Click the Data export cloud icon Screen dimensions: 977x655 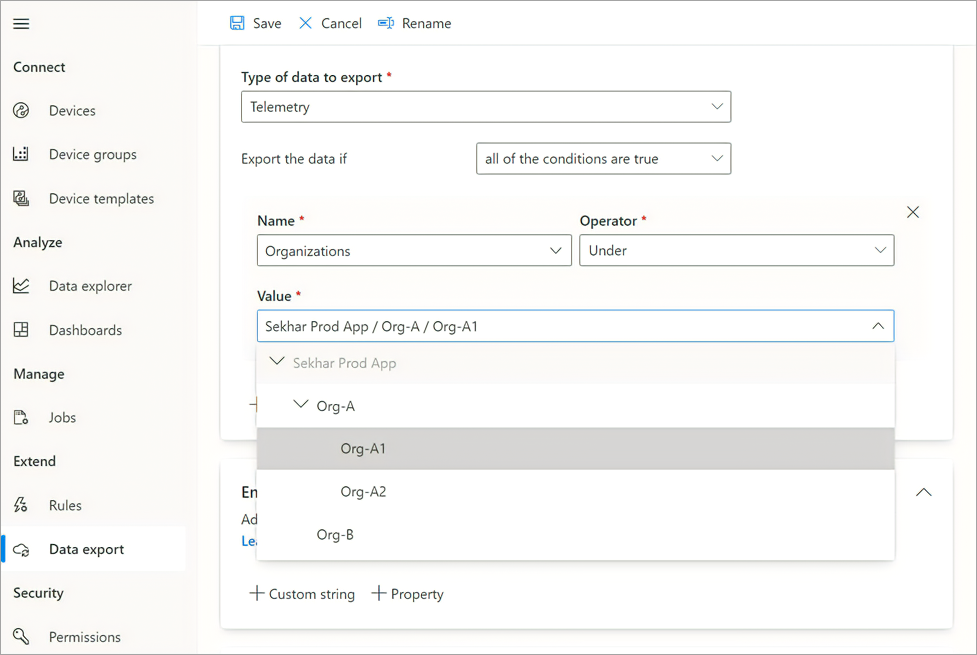coord(21,549)
